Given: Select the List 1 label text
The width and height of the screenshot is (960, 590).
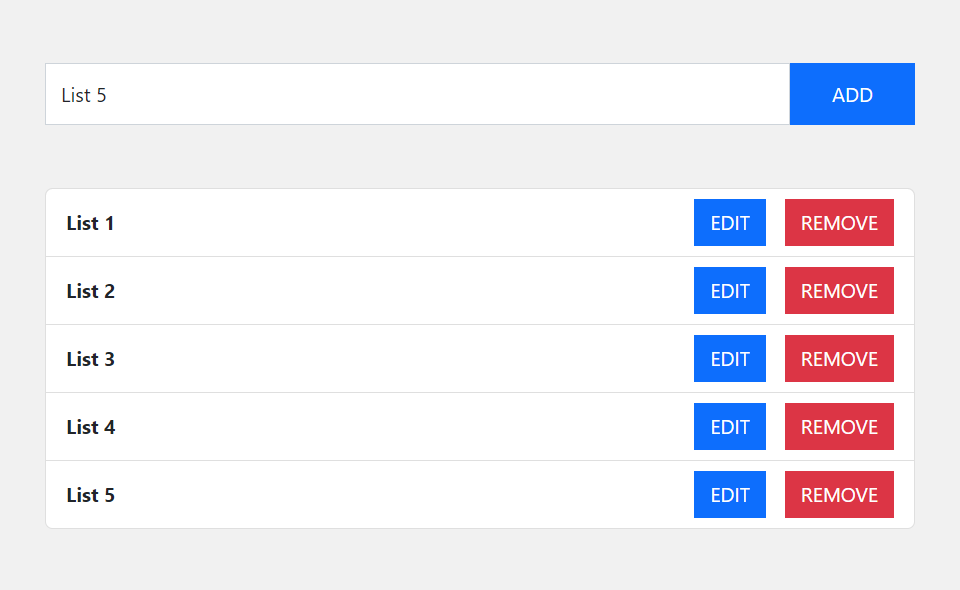Looking at the screenshot, I should pos(90,223).
